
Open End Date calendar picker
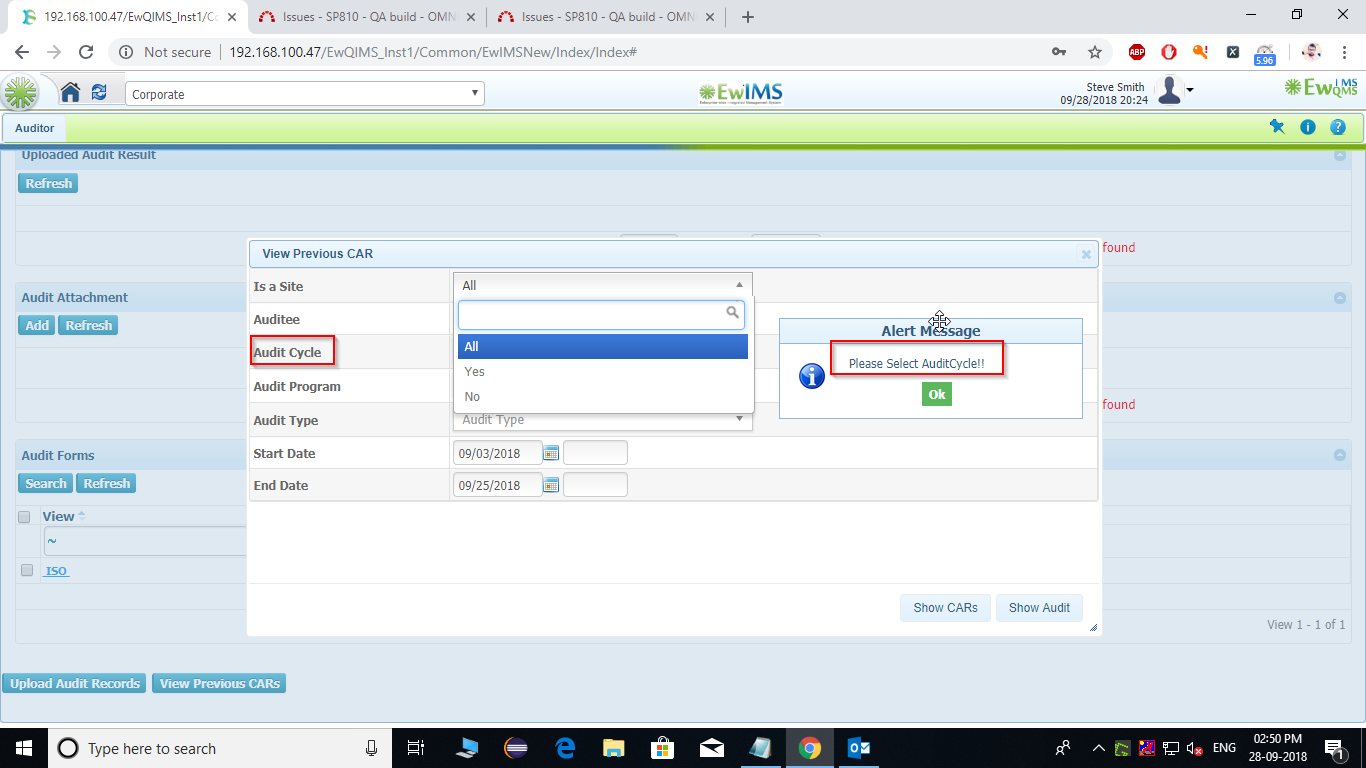pyautogui.click(x=551, y=485)
